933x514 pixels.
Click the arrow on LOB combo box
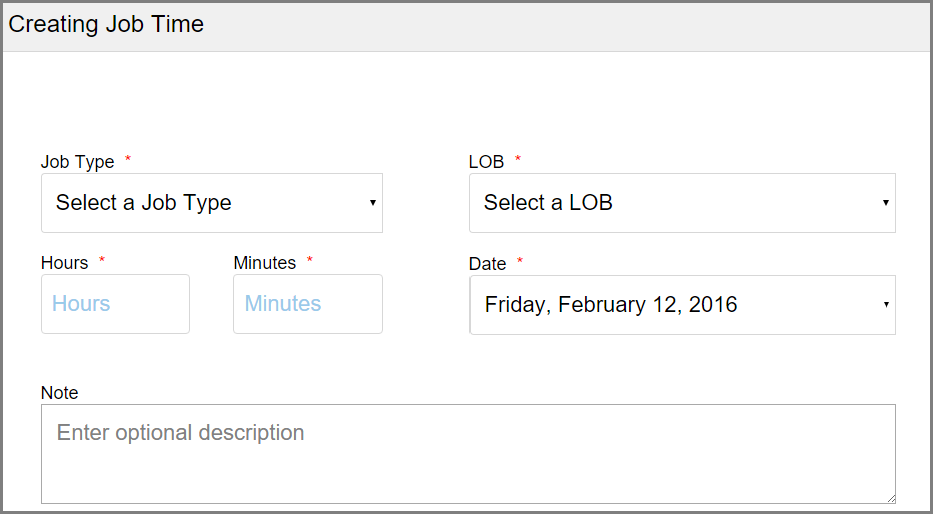tap(885, 203)
